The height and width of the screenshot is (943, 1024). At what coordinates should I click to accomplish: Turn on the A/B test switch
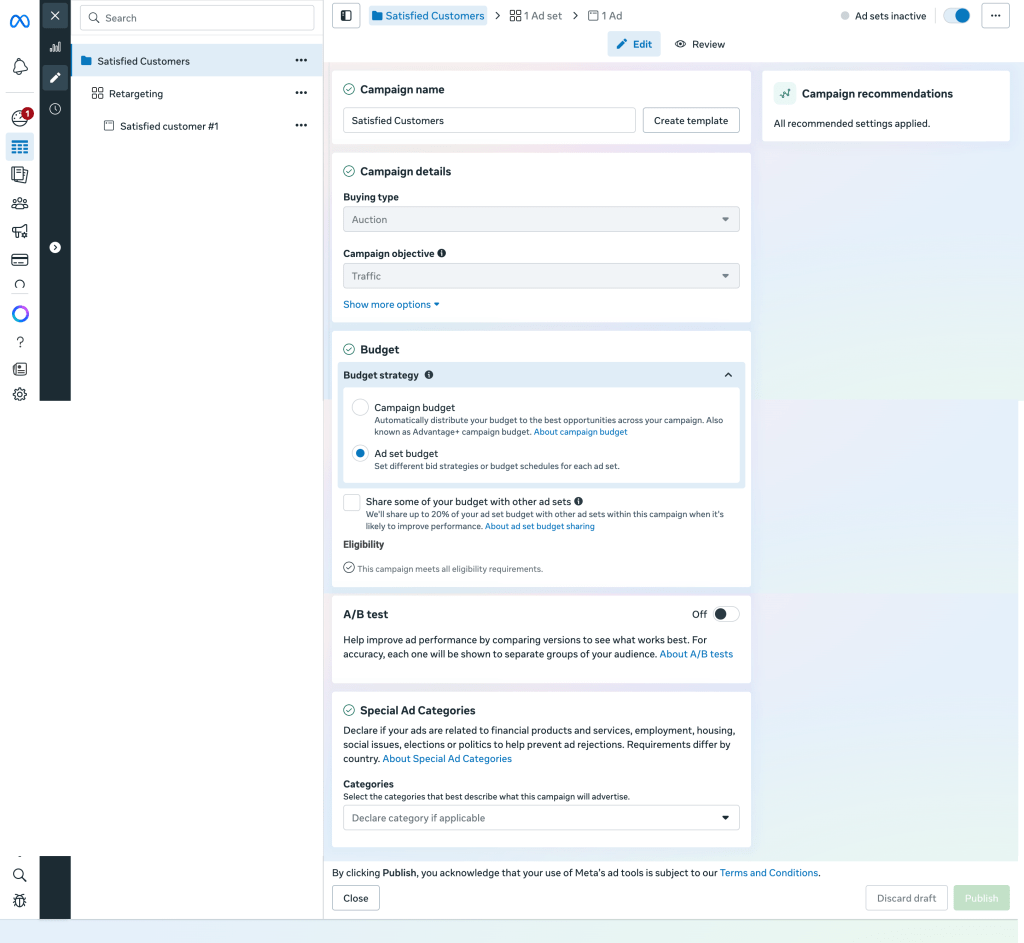(x=726, y=614)
